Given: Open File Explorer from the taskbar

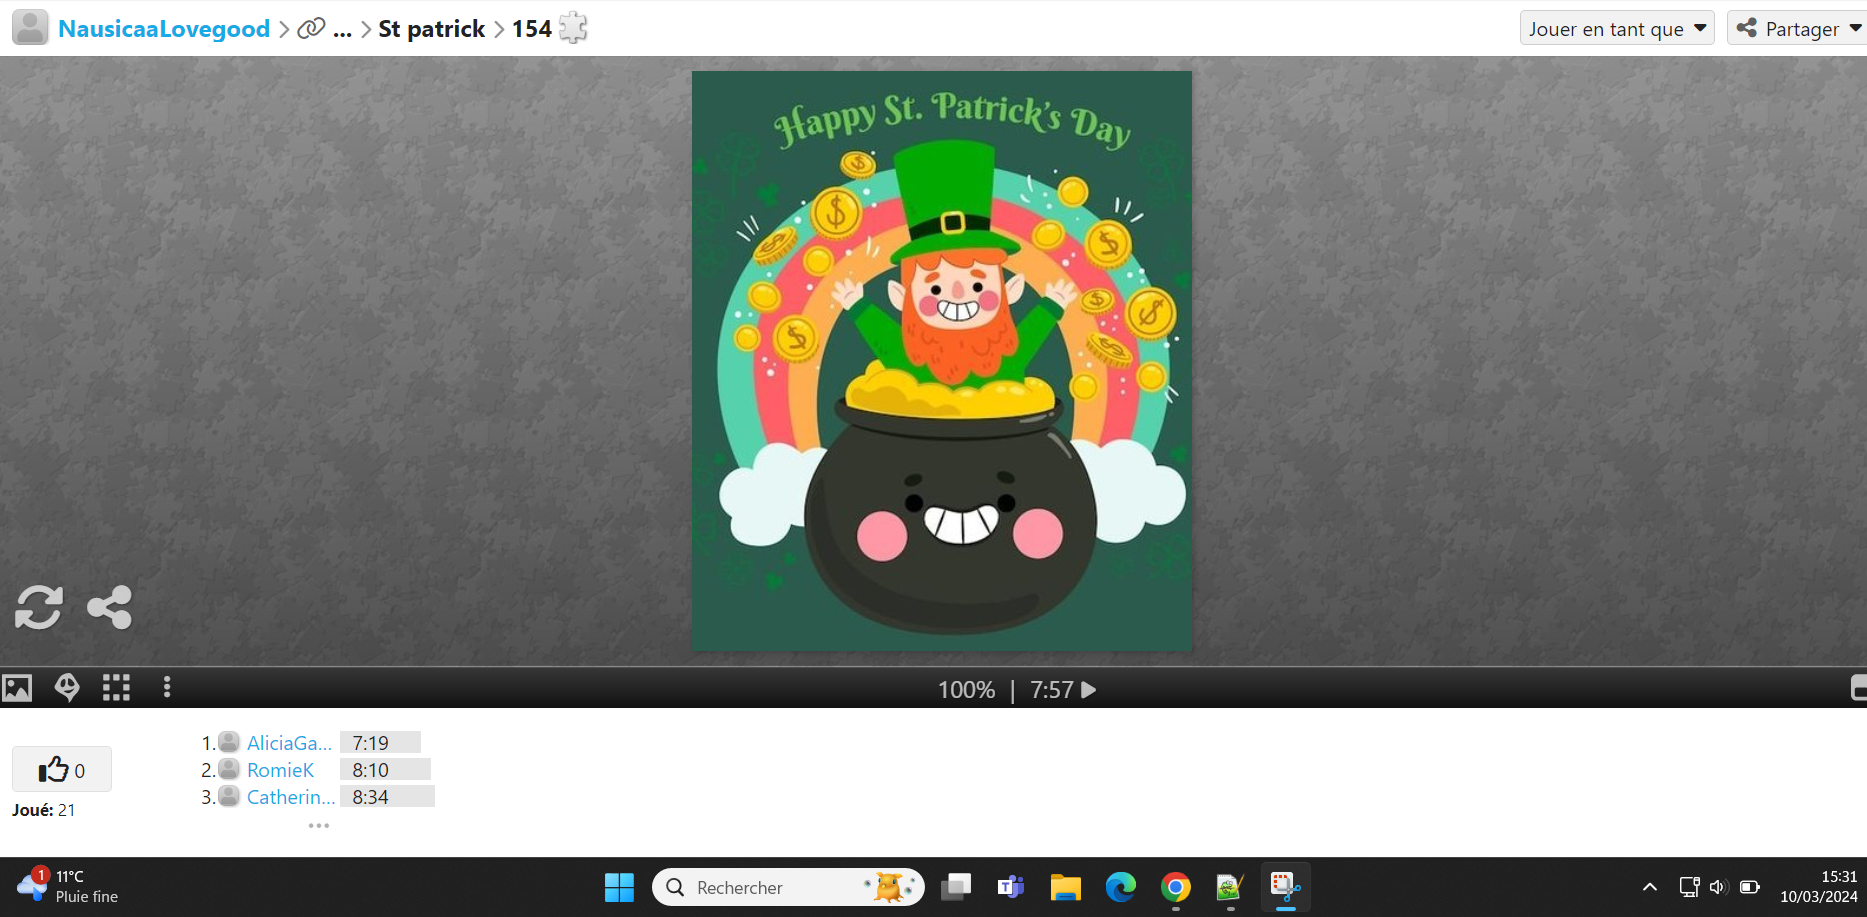Looking at the screenshot, I should pyautogui.click(x=1066, y=887).
